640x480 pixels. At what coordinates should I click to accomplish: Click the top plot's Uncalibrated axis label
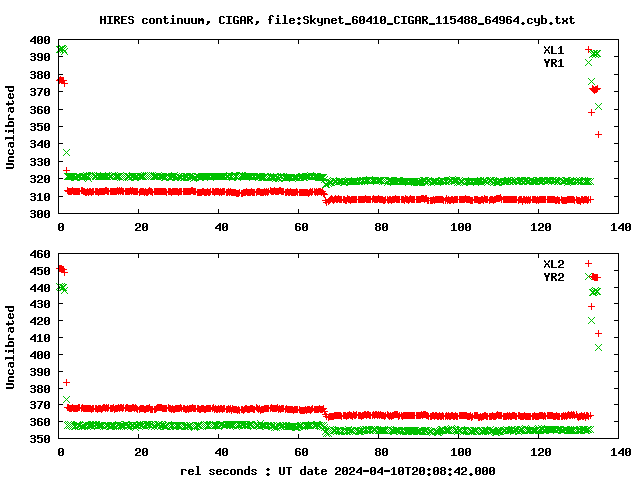(x=10, y=127)
